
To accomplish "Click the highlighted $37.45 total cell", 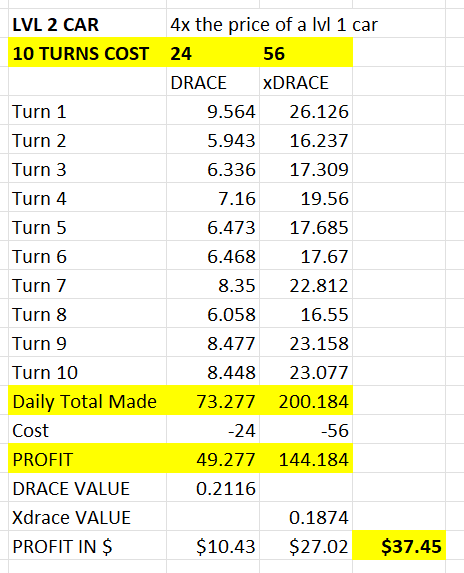I will 399,546.
